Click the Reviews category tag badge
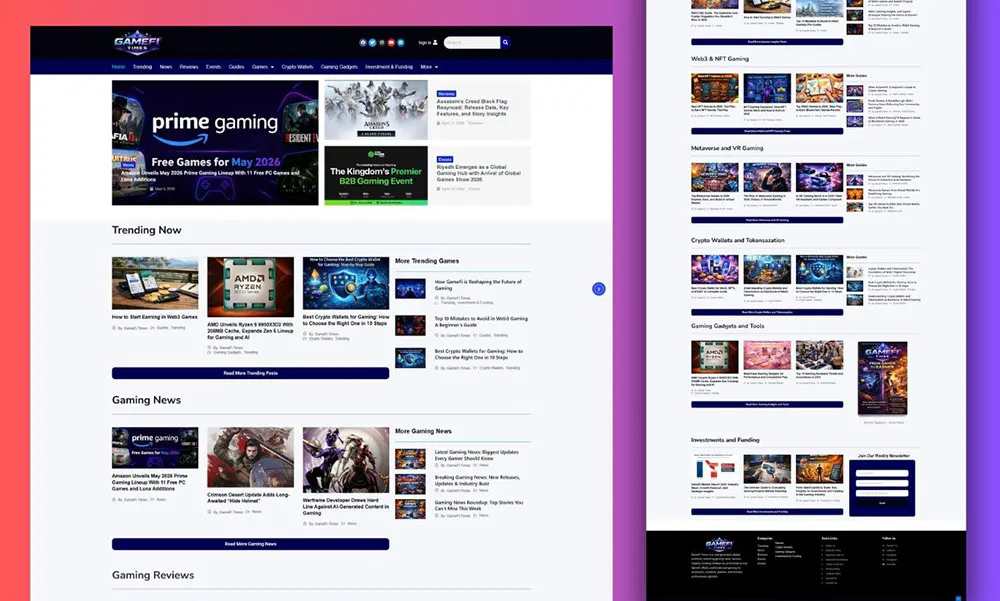This screenshot has width=1000, height=601. tap(446, 94)
